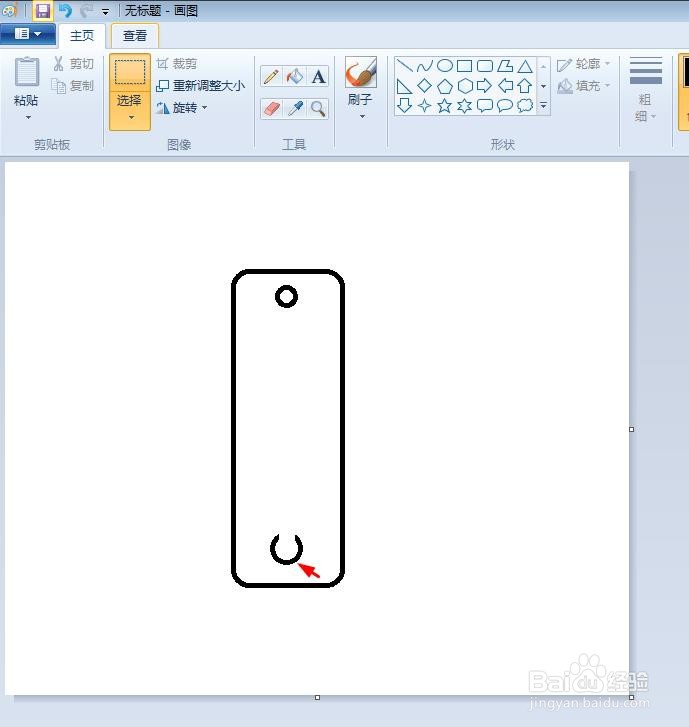Click the canvas right-edge resize handle

tap(632, 429)
